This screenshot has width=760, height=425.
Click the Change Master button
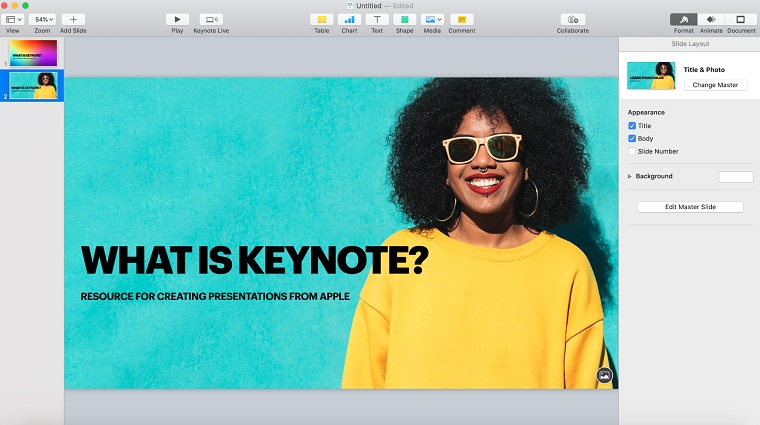[x=715, y=85]
